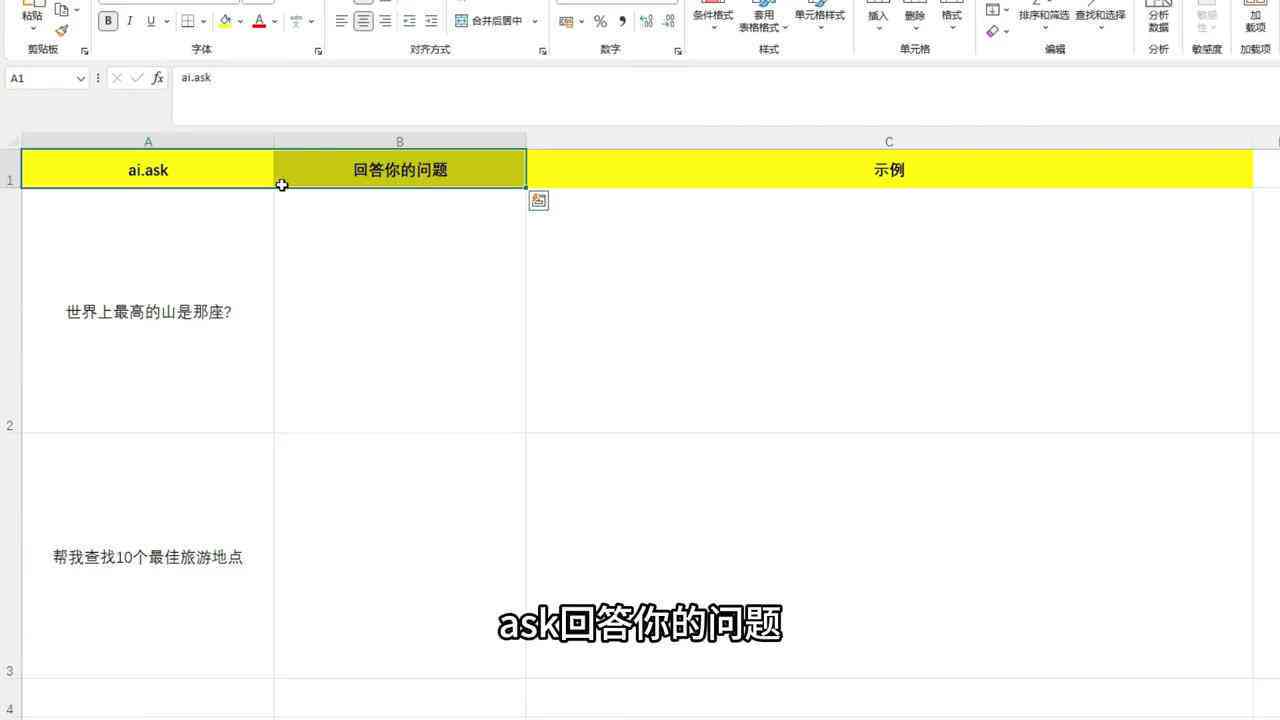Align text right
The image size is (1280, 720).
[385, 21]
